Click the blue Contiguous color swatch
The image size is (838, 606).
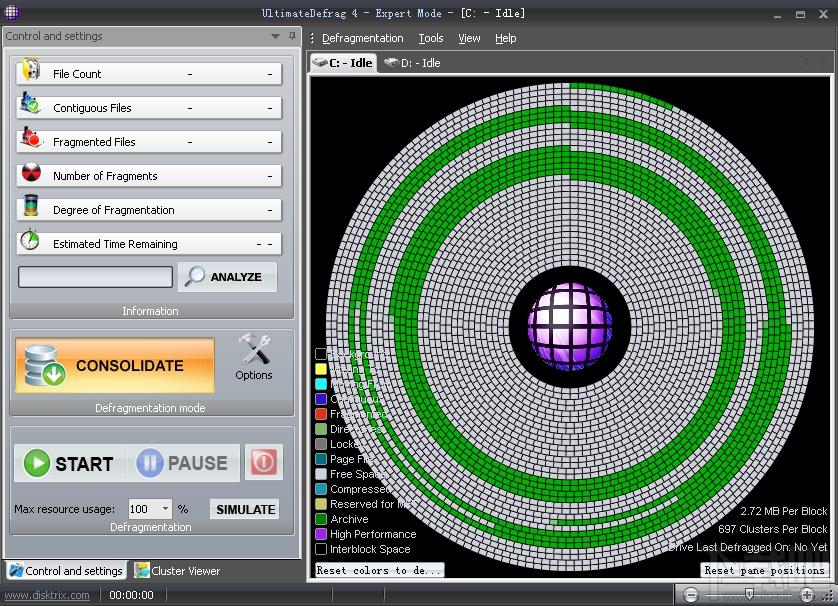tap(321, 399)
